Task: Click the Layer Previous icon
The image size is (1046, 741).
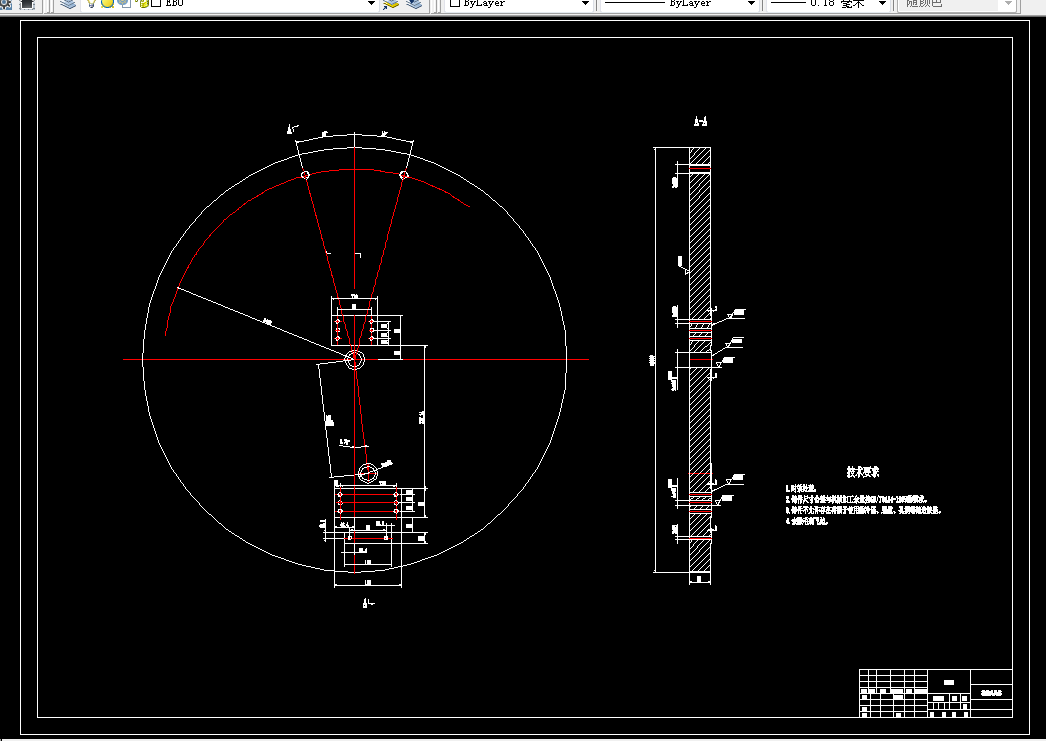Action: click(x=414, y=4)
